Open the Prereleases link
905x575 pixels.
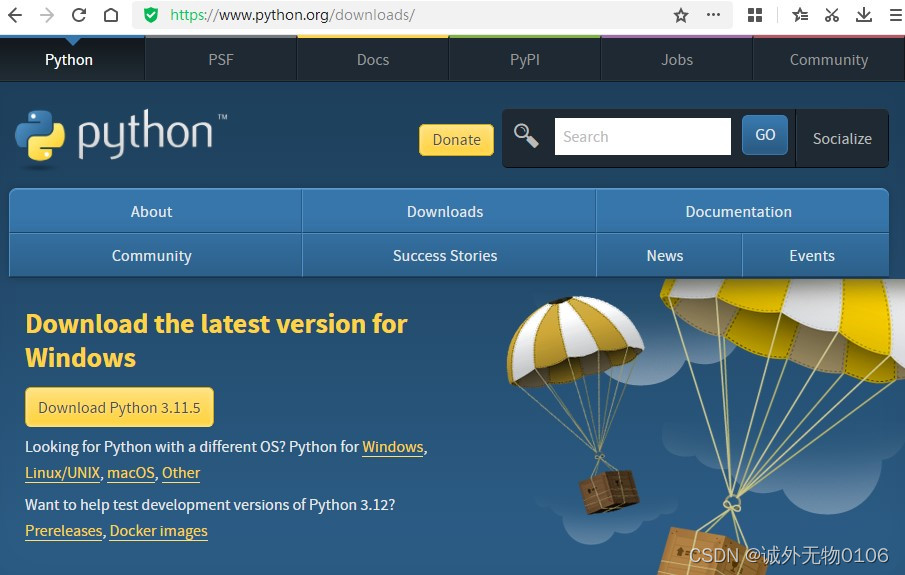64,531
